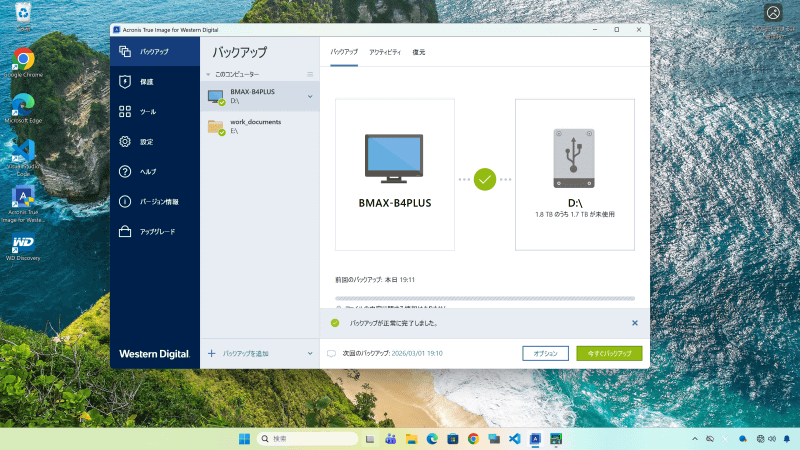
Task: Open the Recycle Bin desktop icon
Action: coord(23,17)
